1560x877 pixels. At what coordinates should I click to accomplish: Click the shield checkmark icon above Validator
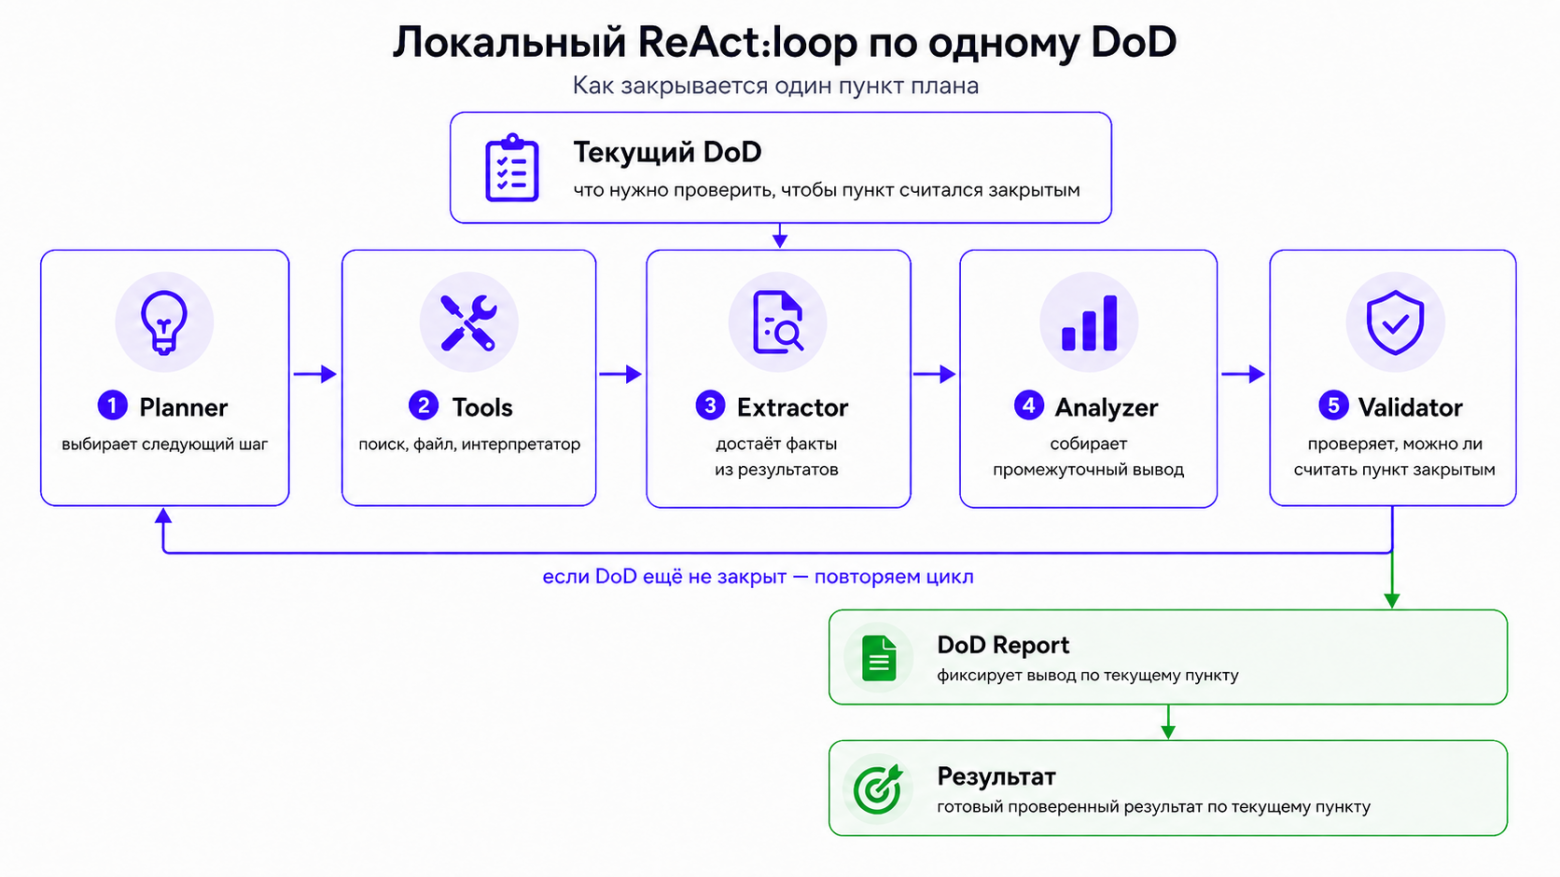pyautogui.click(x=1395, y=322)
